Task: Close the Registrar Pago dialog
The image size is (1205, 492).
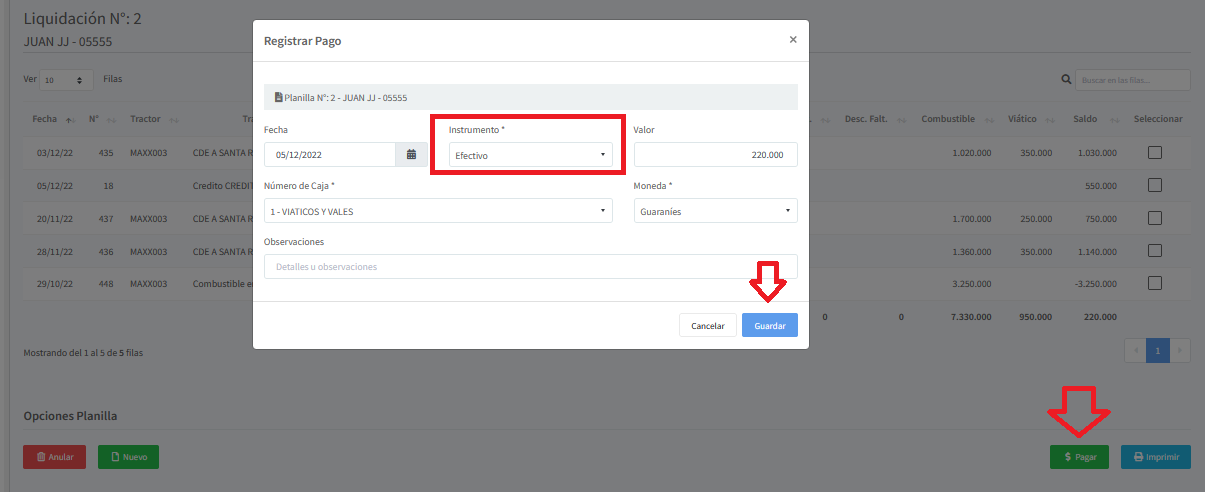Action: coord(793,40)
